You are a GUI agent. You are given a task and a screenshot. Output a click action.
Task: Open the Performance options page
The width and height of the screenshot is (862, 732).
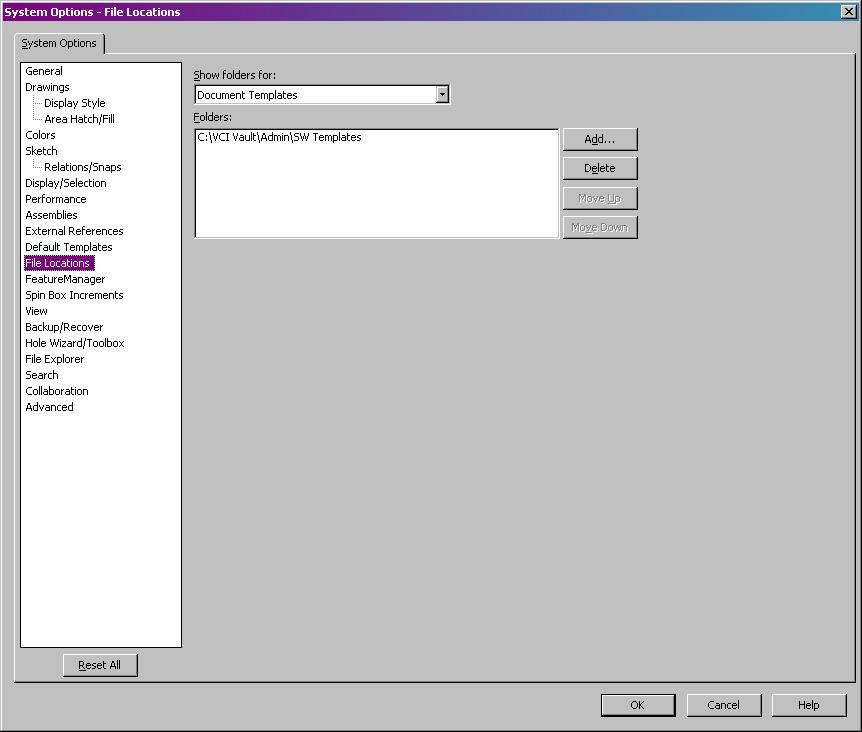point(56,199)
